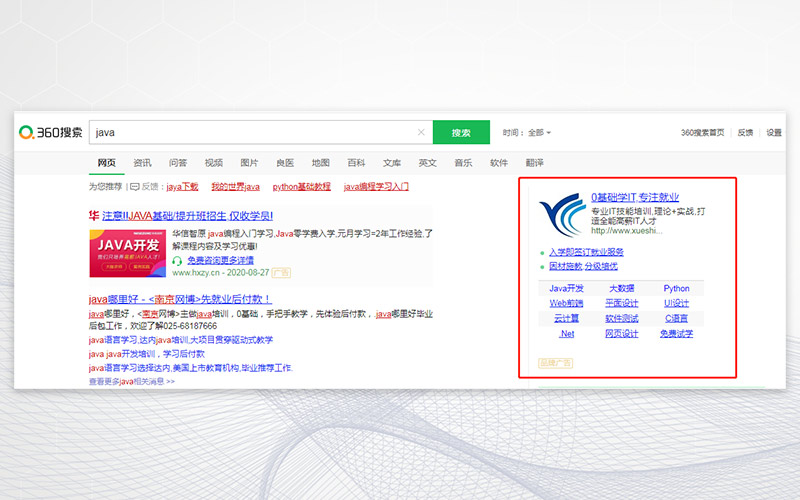Open 因材施教,分级培优 link
Image resolution: width=800 pixels, height=500 pixels.
pos(583,266)
